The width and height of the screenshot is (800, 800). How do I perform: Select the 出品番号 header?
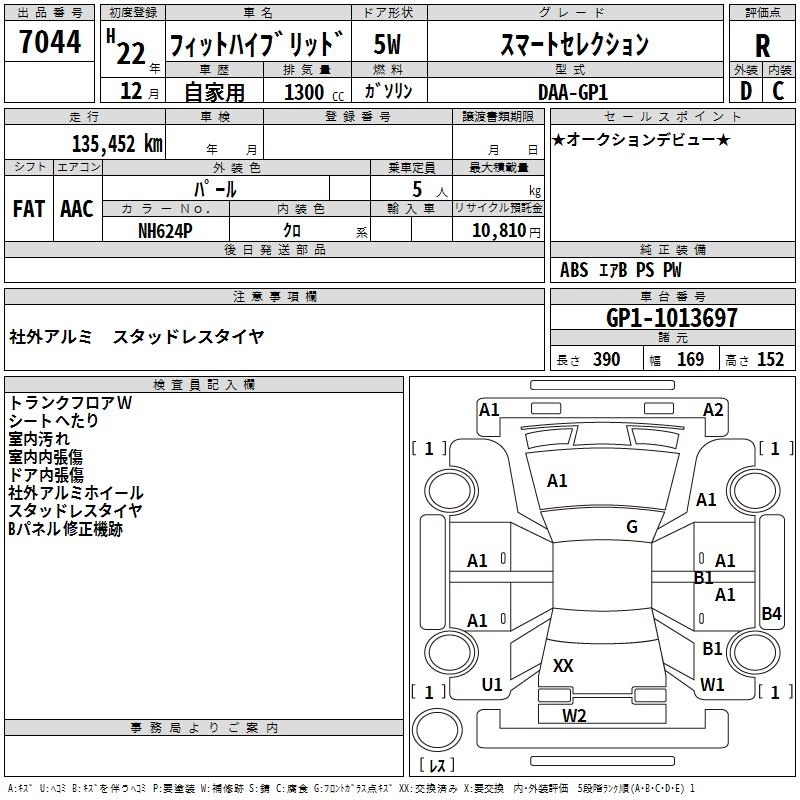point(49,13)
